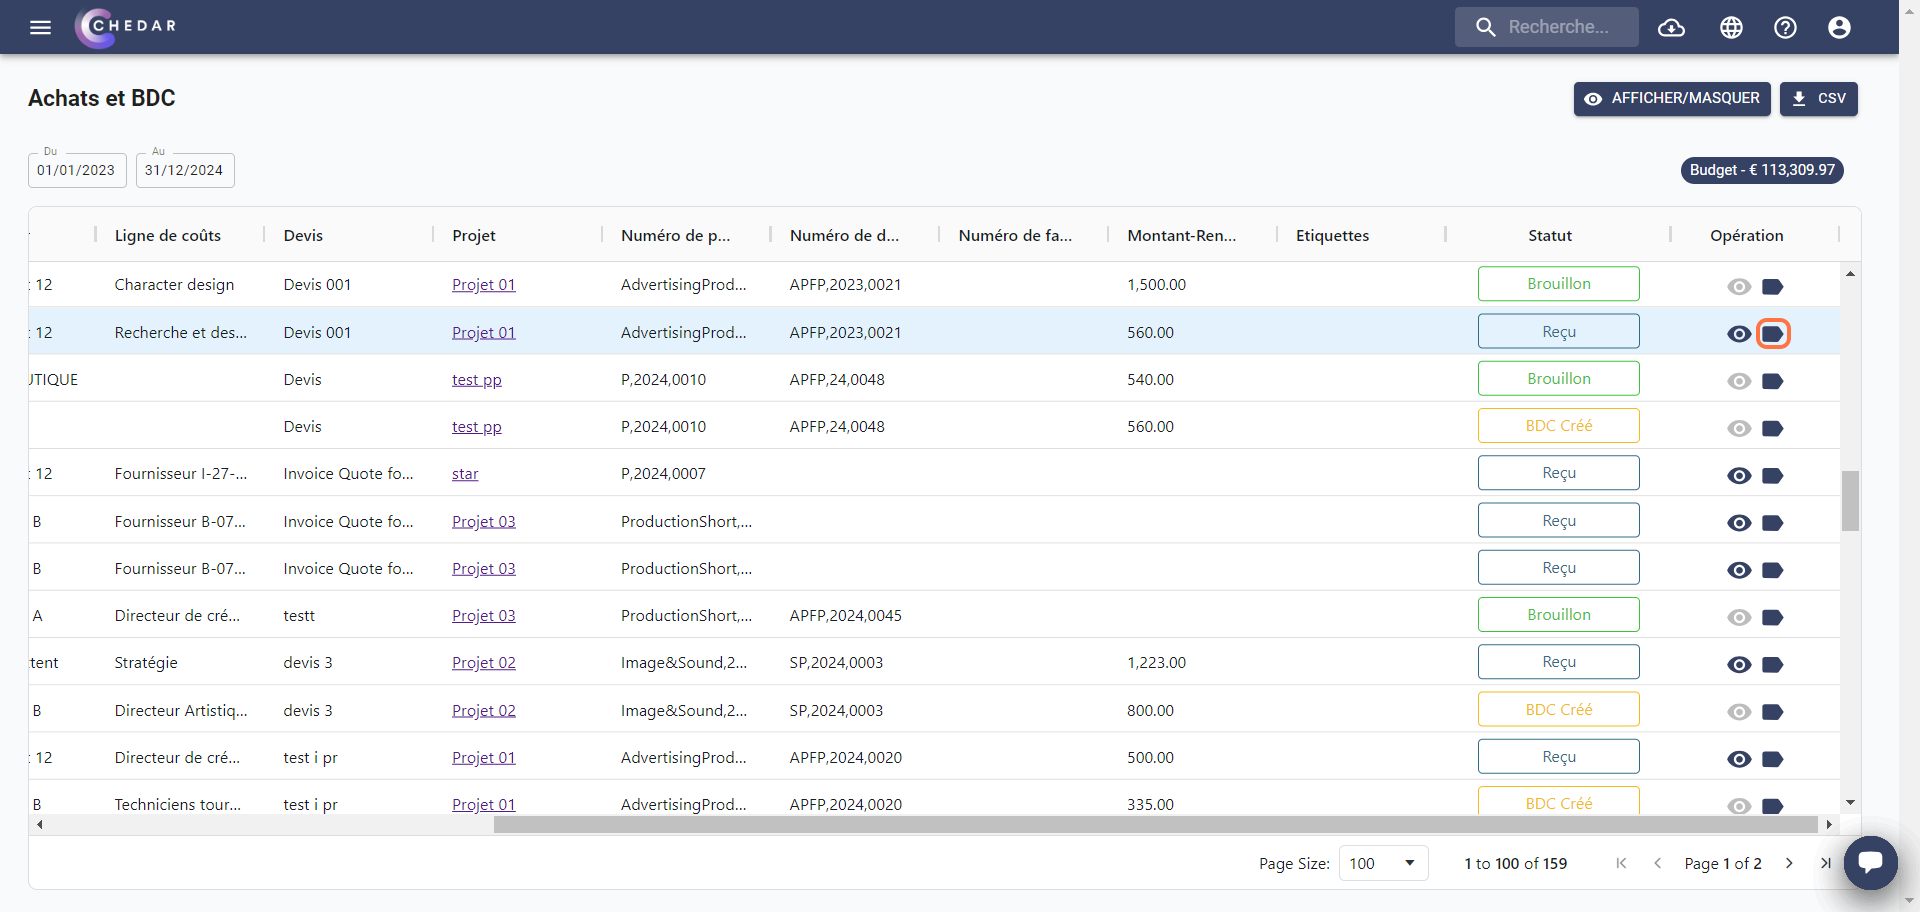The width and height of the screenshot is (1920, 912).
Task: Click the tag icon in Techniciens tour... row
Action: tap(1772, 806)
